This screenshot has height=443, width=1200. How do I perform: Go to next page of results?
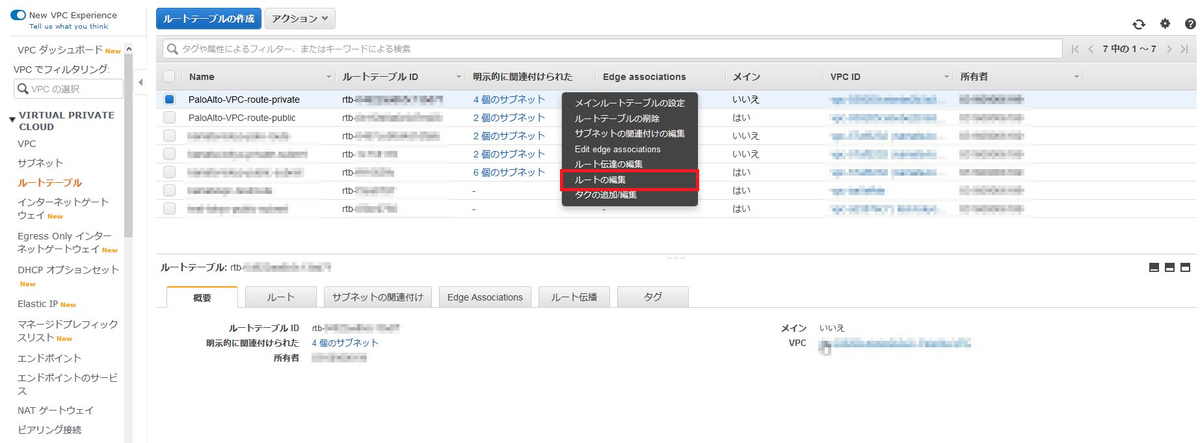point(1170,48)
